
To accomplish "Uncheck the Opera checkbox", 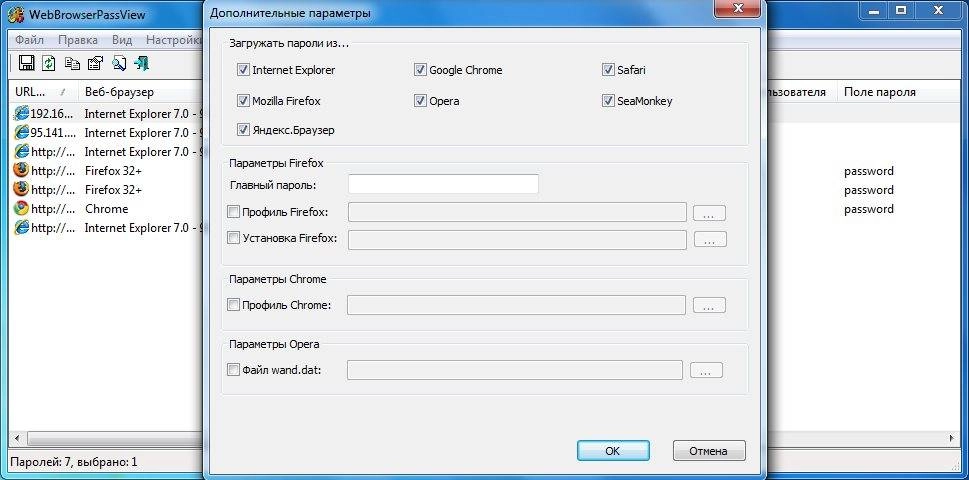I will [420, 100].
